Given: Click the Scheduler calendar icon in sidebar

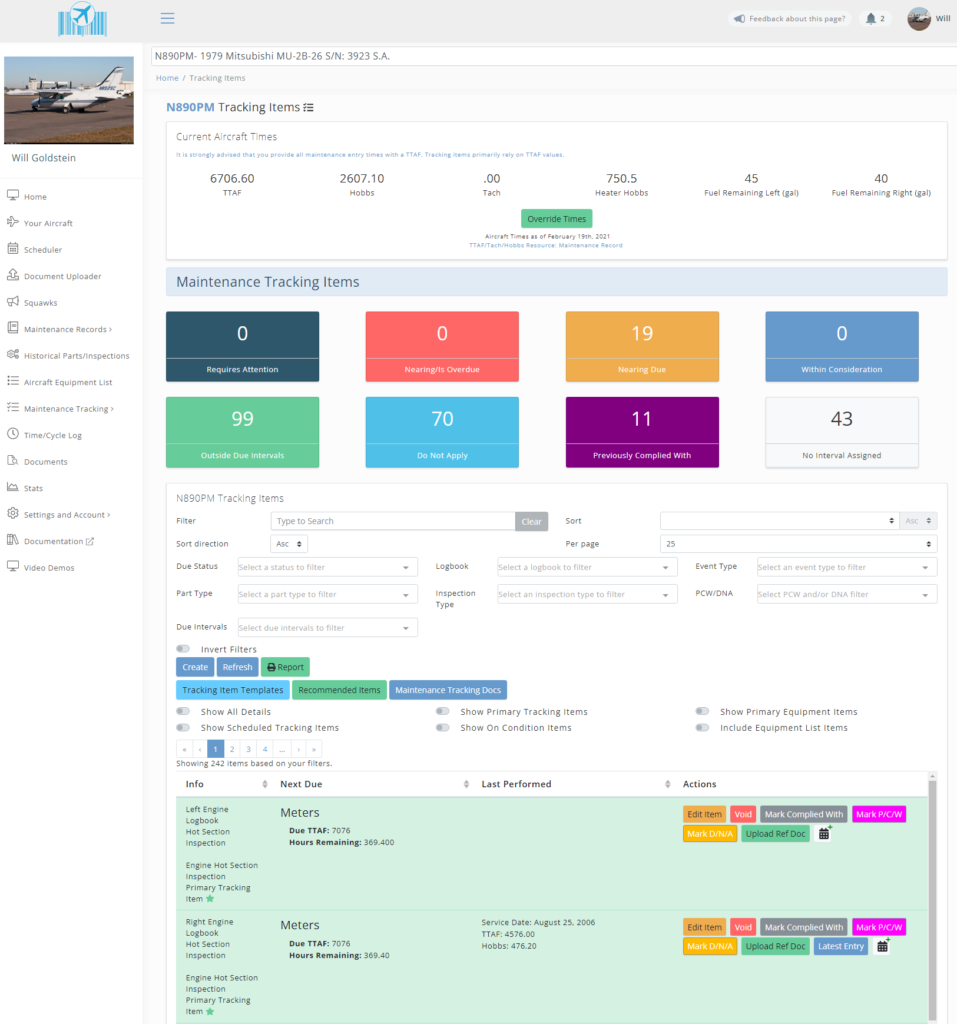Looking at the screenshot, I should (x=13, y=249).
